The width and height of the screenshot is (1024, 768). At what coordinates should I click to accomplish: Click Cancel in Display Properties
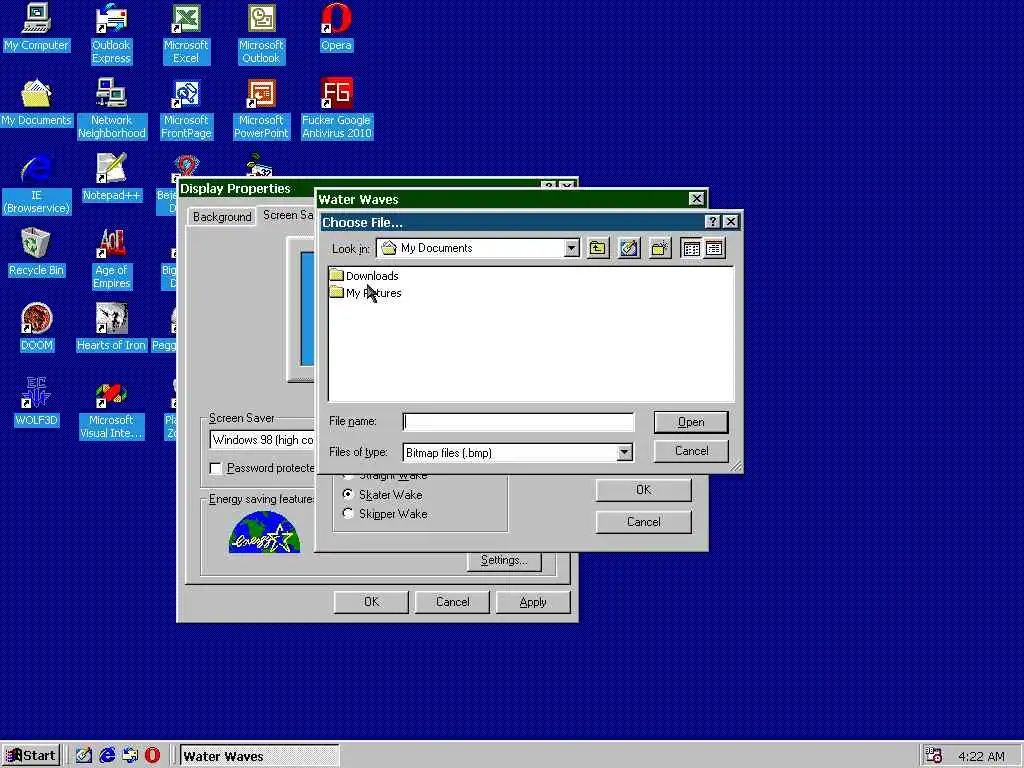452,602
